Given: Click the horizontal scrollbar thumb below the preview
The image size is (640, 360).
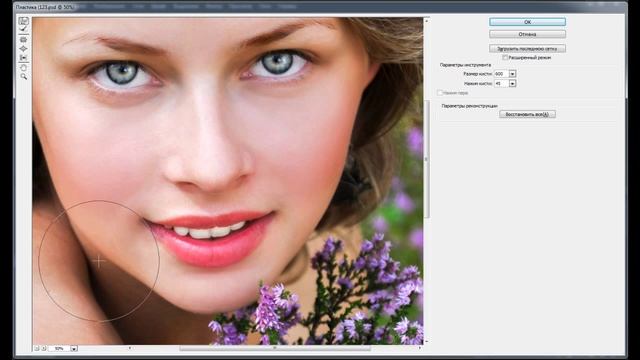Looking at the screenshot, I should (275, 348).
